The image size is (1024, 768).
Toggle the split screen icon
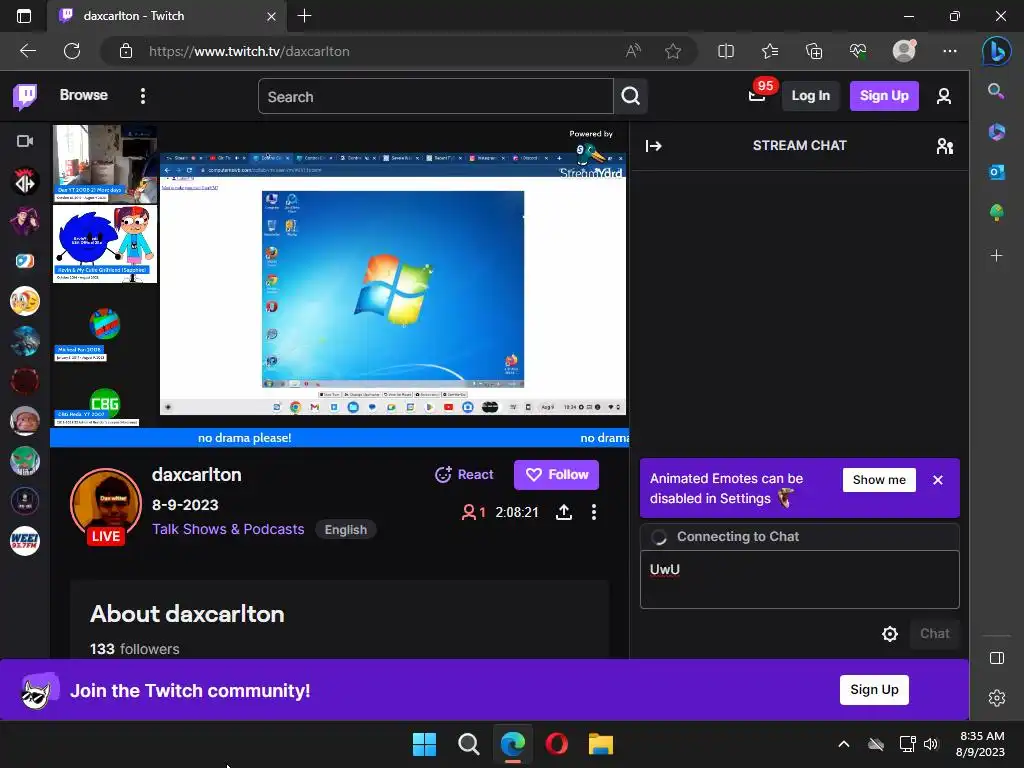pos(726,51)
